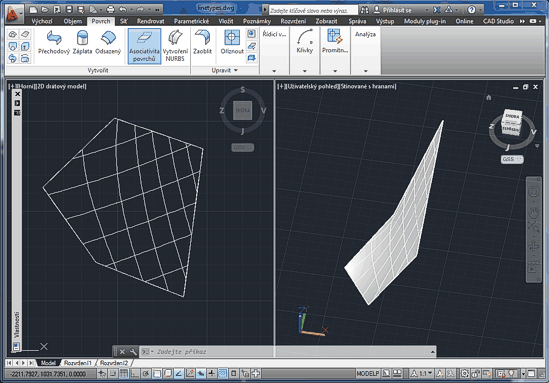Toggle polar tracking in status bar
549x383 pixels.
146,374
